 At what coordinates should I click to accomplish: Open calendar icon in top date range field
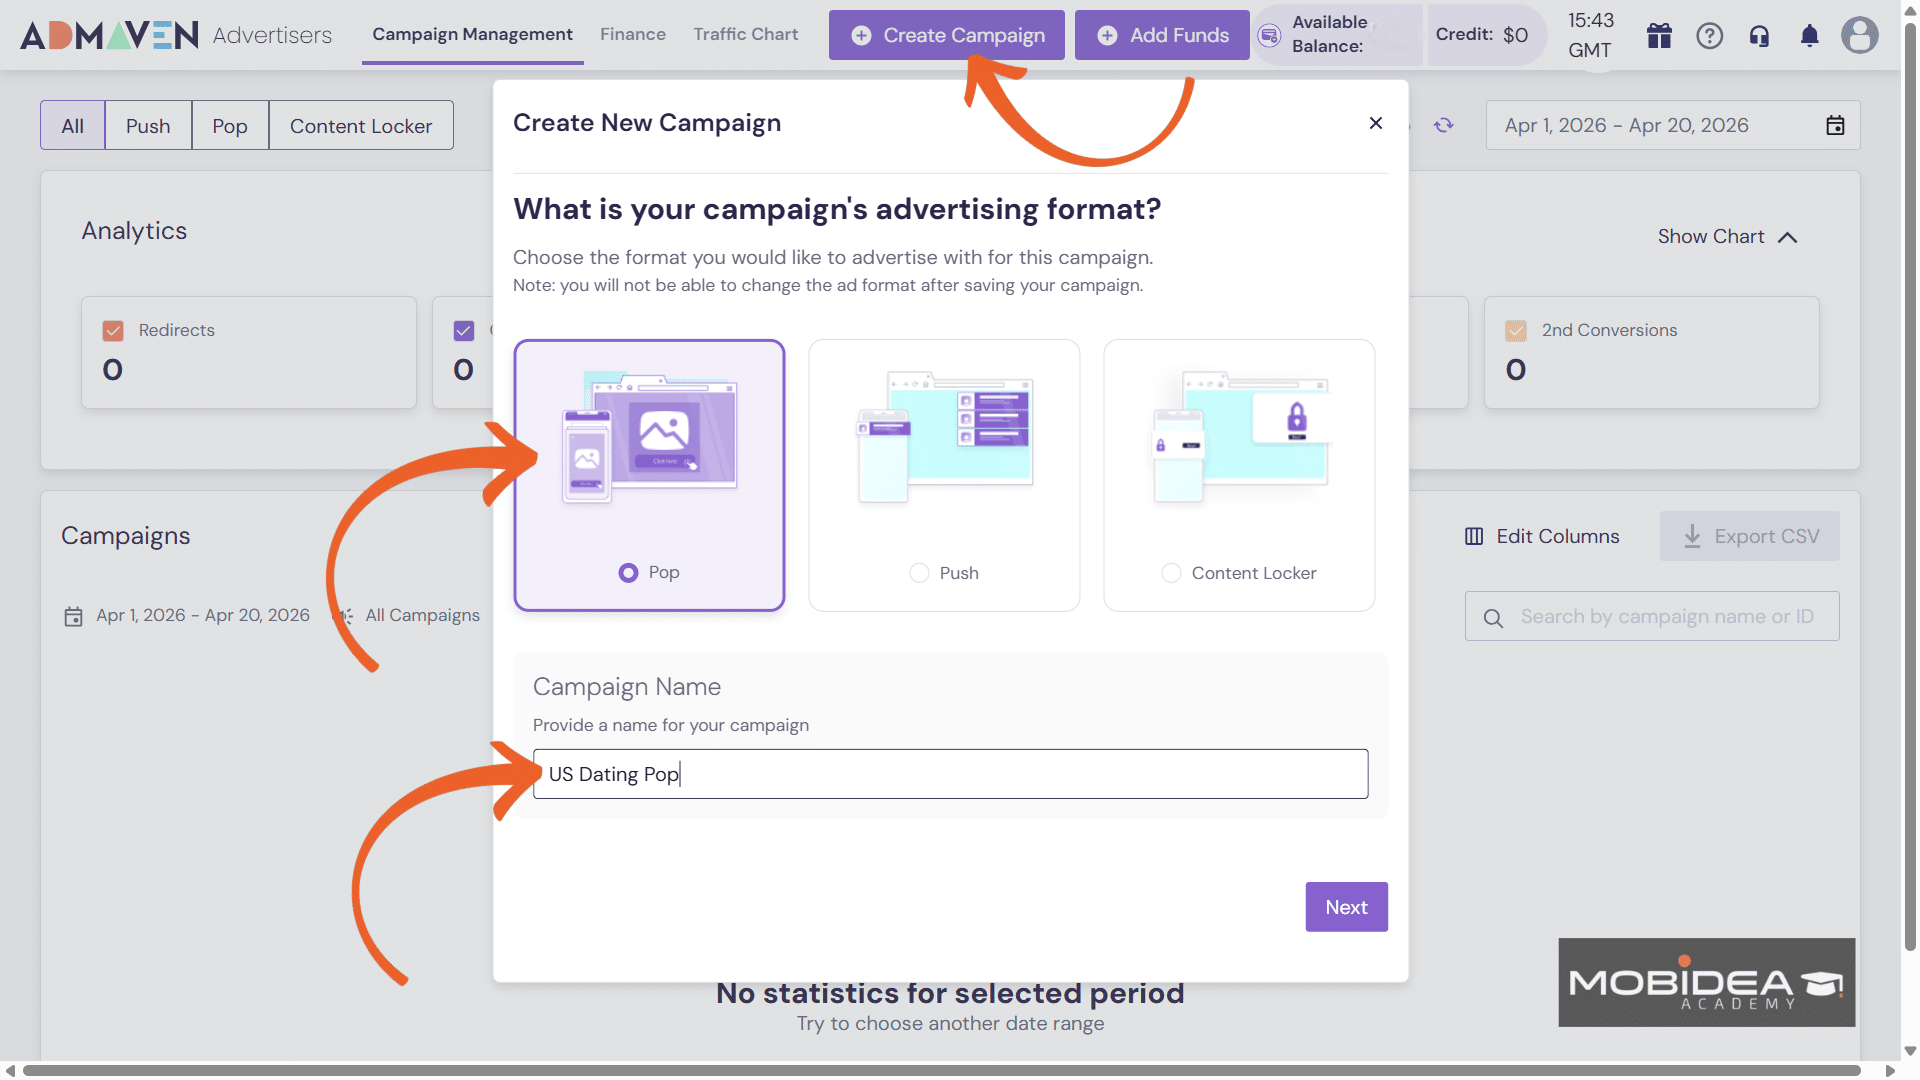pyautogui.click(x=1835, y=125)
